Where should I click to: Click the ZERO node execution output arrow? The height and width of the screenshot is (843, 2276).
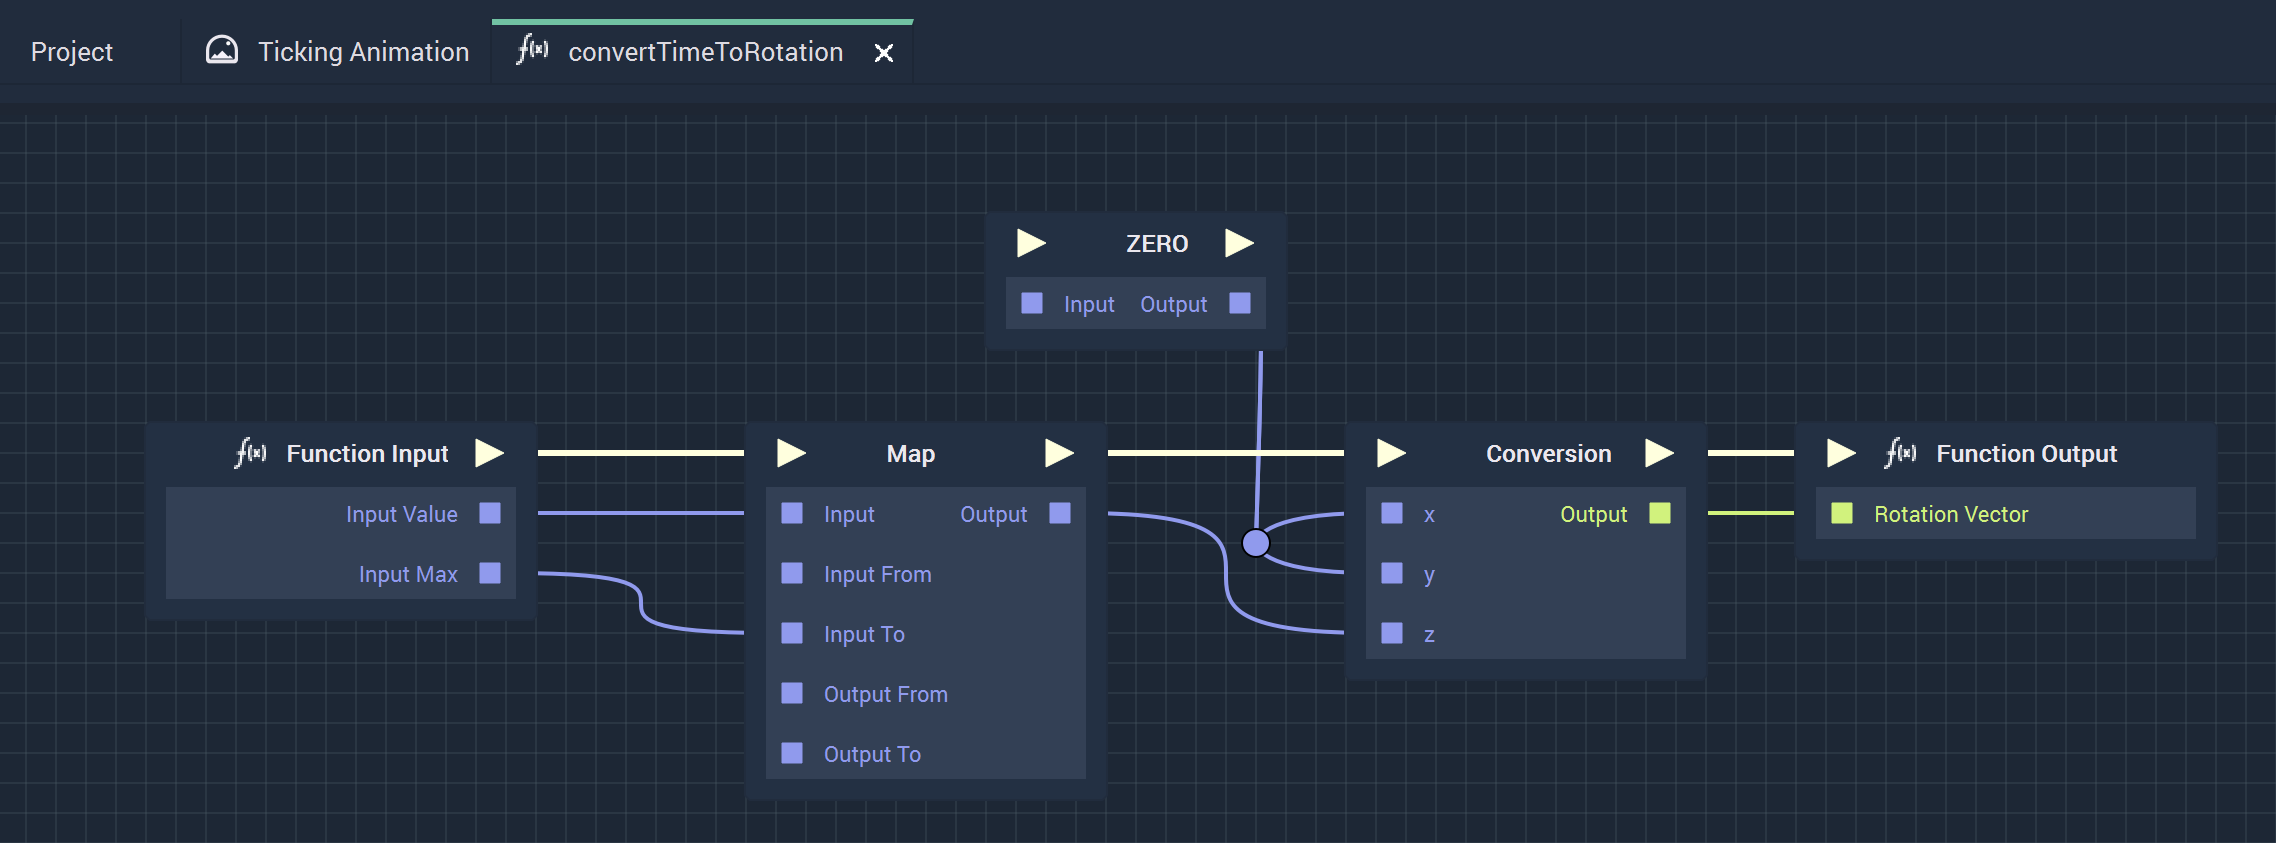1239,243
